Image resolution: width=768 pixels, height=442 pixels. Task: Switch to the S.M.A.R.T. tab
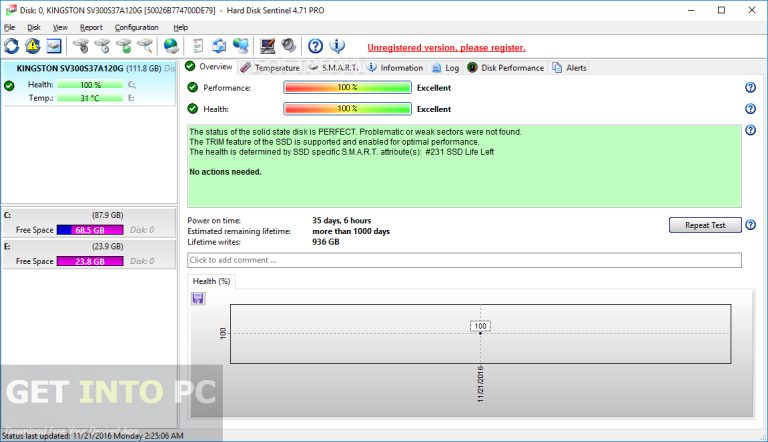coord(334,68)
